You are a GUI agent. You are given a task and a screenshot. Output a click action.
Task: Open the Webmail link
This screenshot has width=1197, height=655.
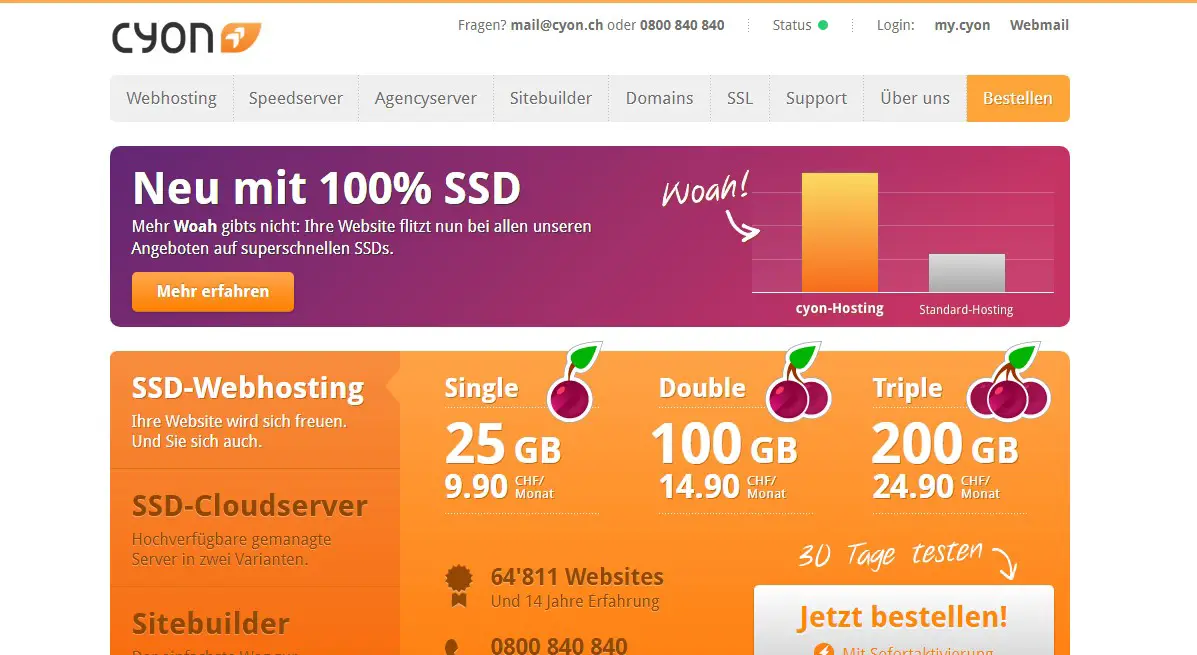click(1039, 25)
